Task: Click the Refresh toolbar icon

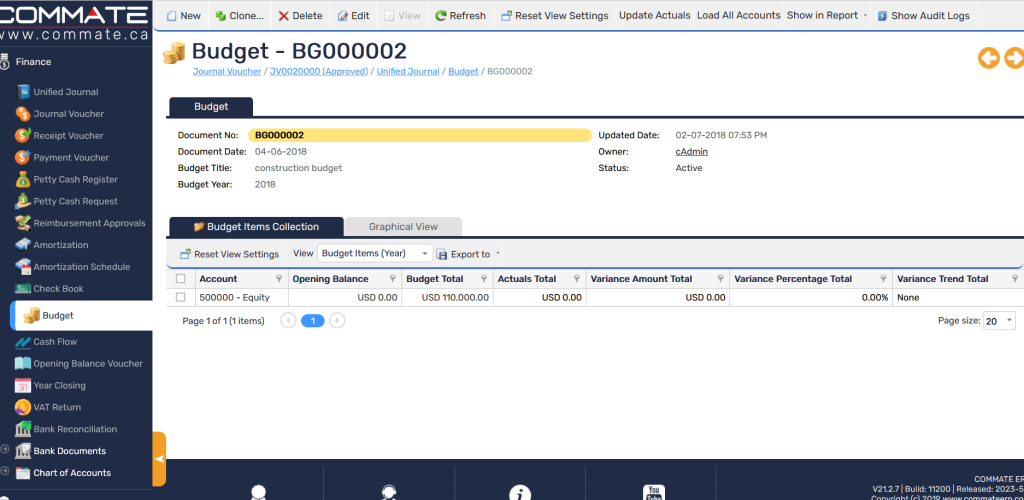Action: click(x=440, y=16)
